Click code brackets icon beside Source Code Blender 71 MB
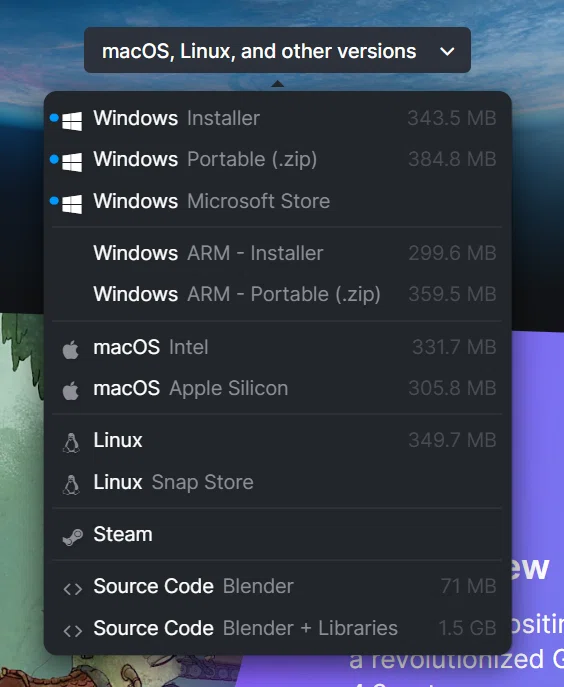 [73, 589]
